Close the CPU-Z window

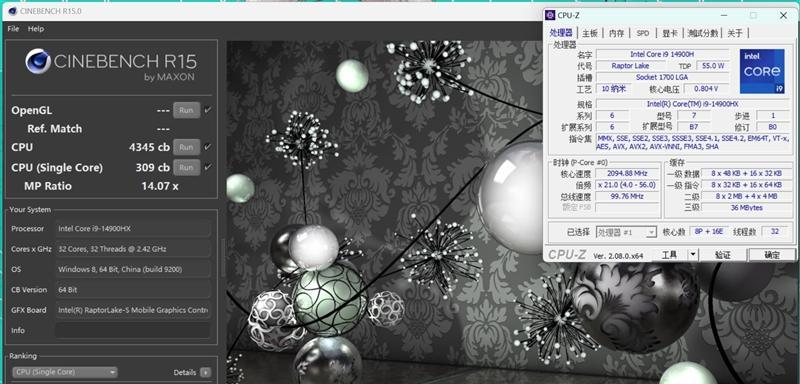(783, 15)
